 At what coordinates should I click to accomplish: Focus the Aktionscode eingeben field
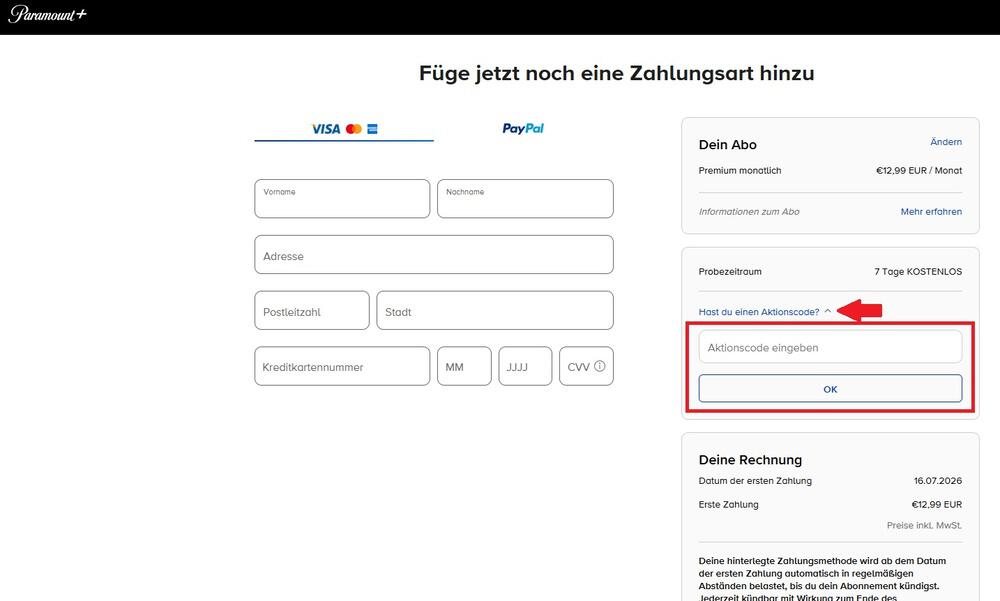click(830, 347)
